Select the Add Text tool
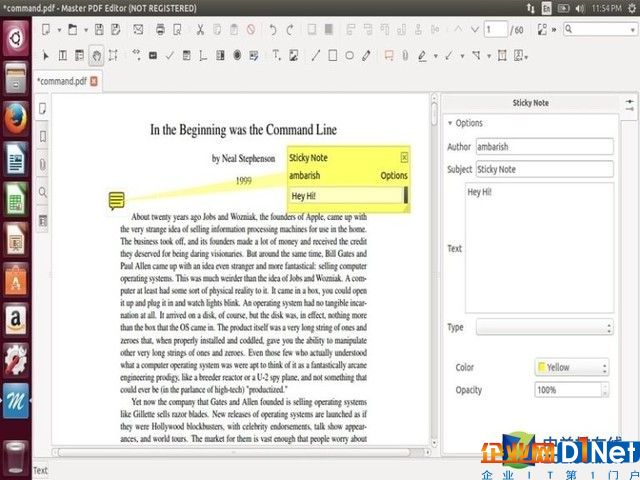The height and width of the screenshot is (480, 640). pyautogui.click(x=276, y=55)
